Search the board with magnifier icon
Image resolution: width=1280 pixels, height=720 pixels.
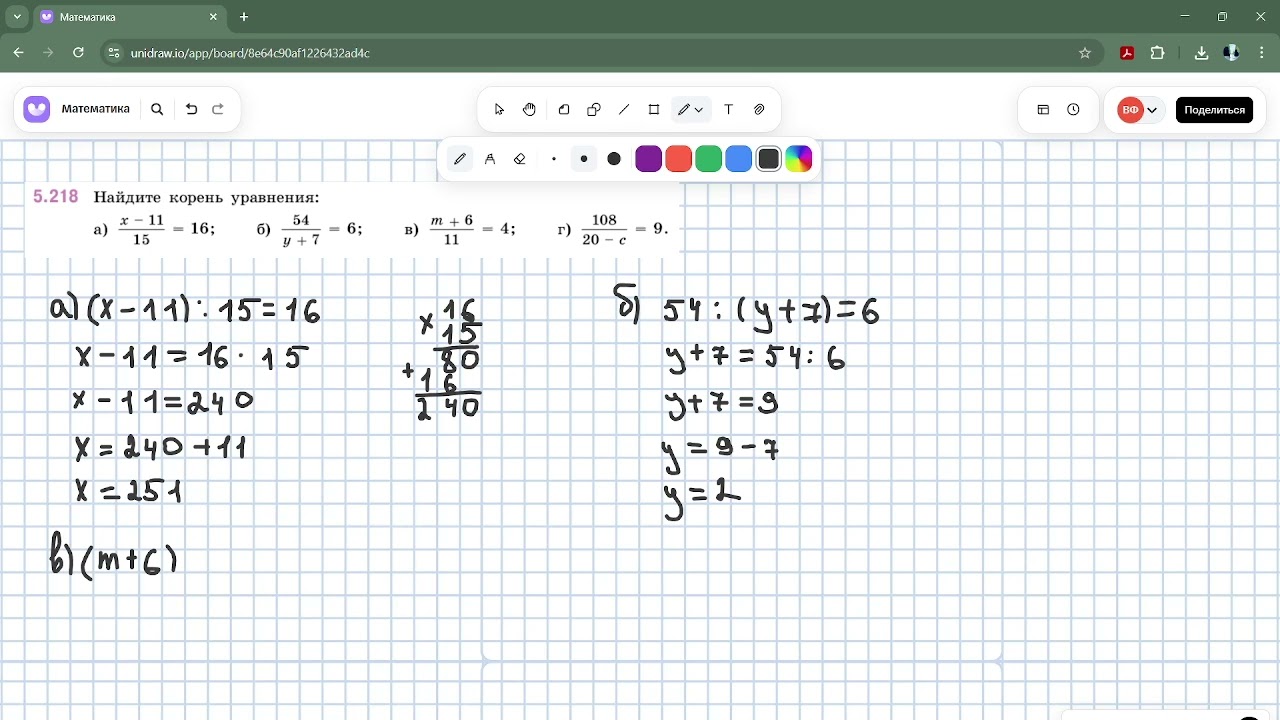click(x=157, y=110)
